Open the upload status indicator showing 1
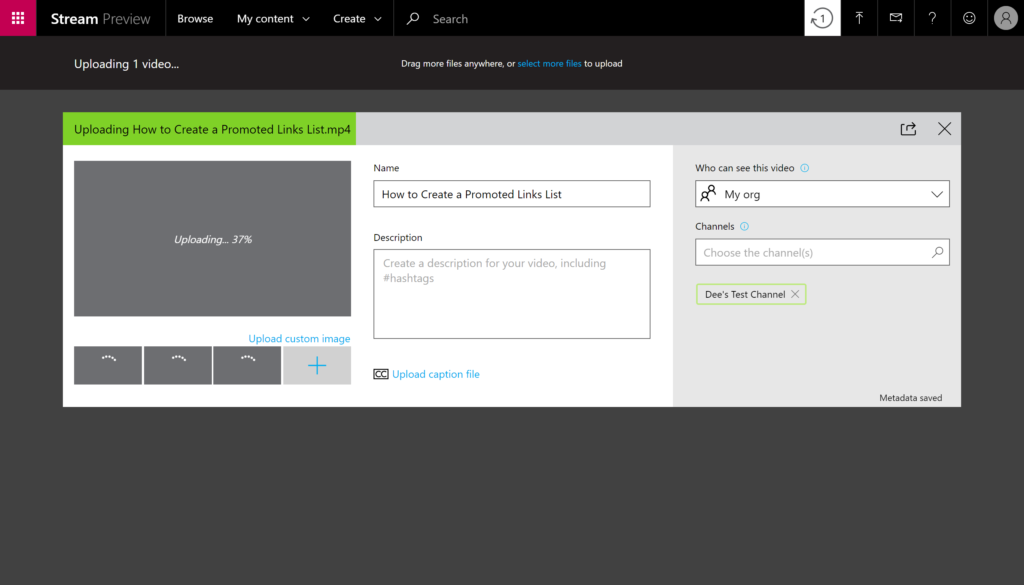The width and height of the screenshot is (1024, 585). (x=822, y=18)
